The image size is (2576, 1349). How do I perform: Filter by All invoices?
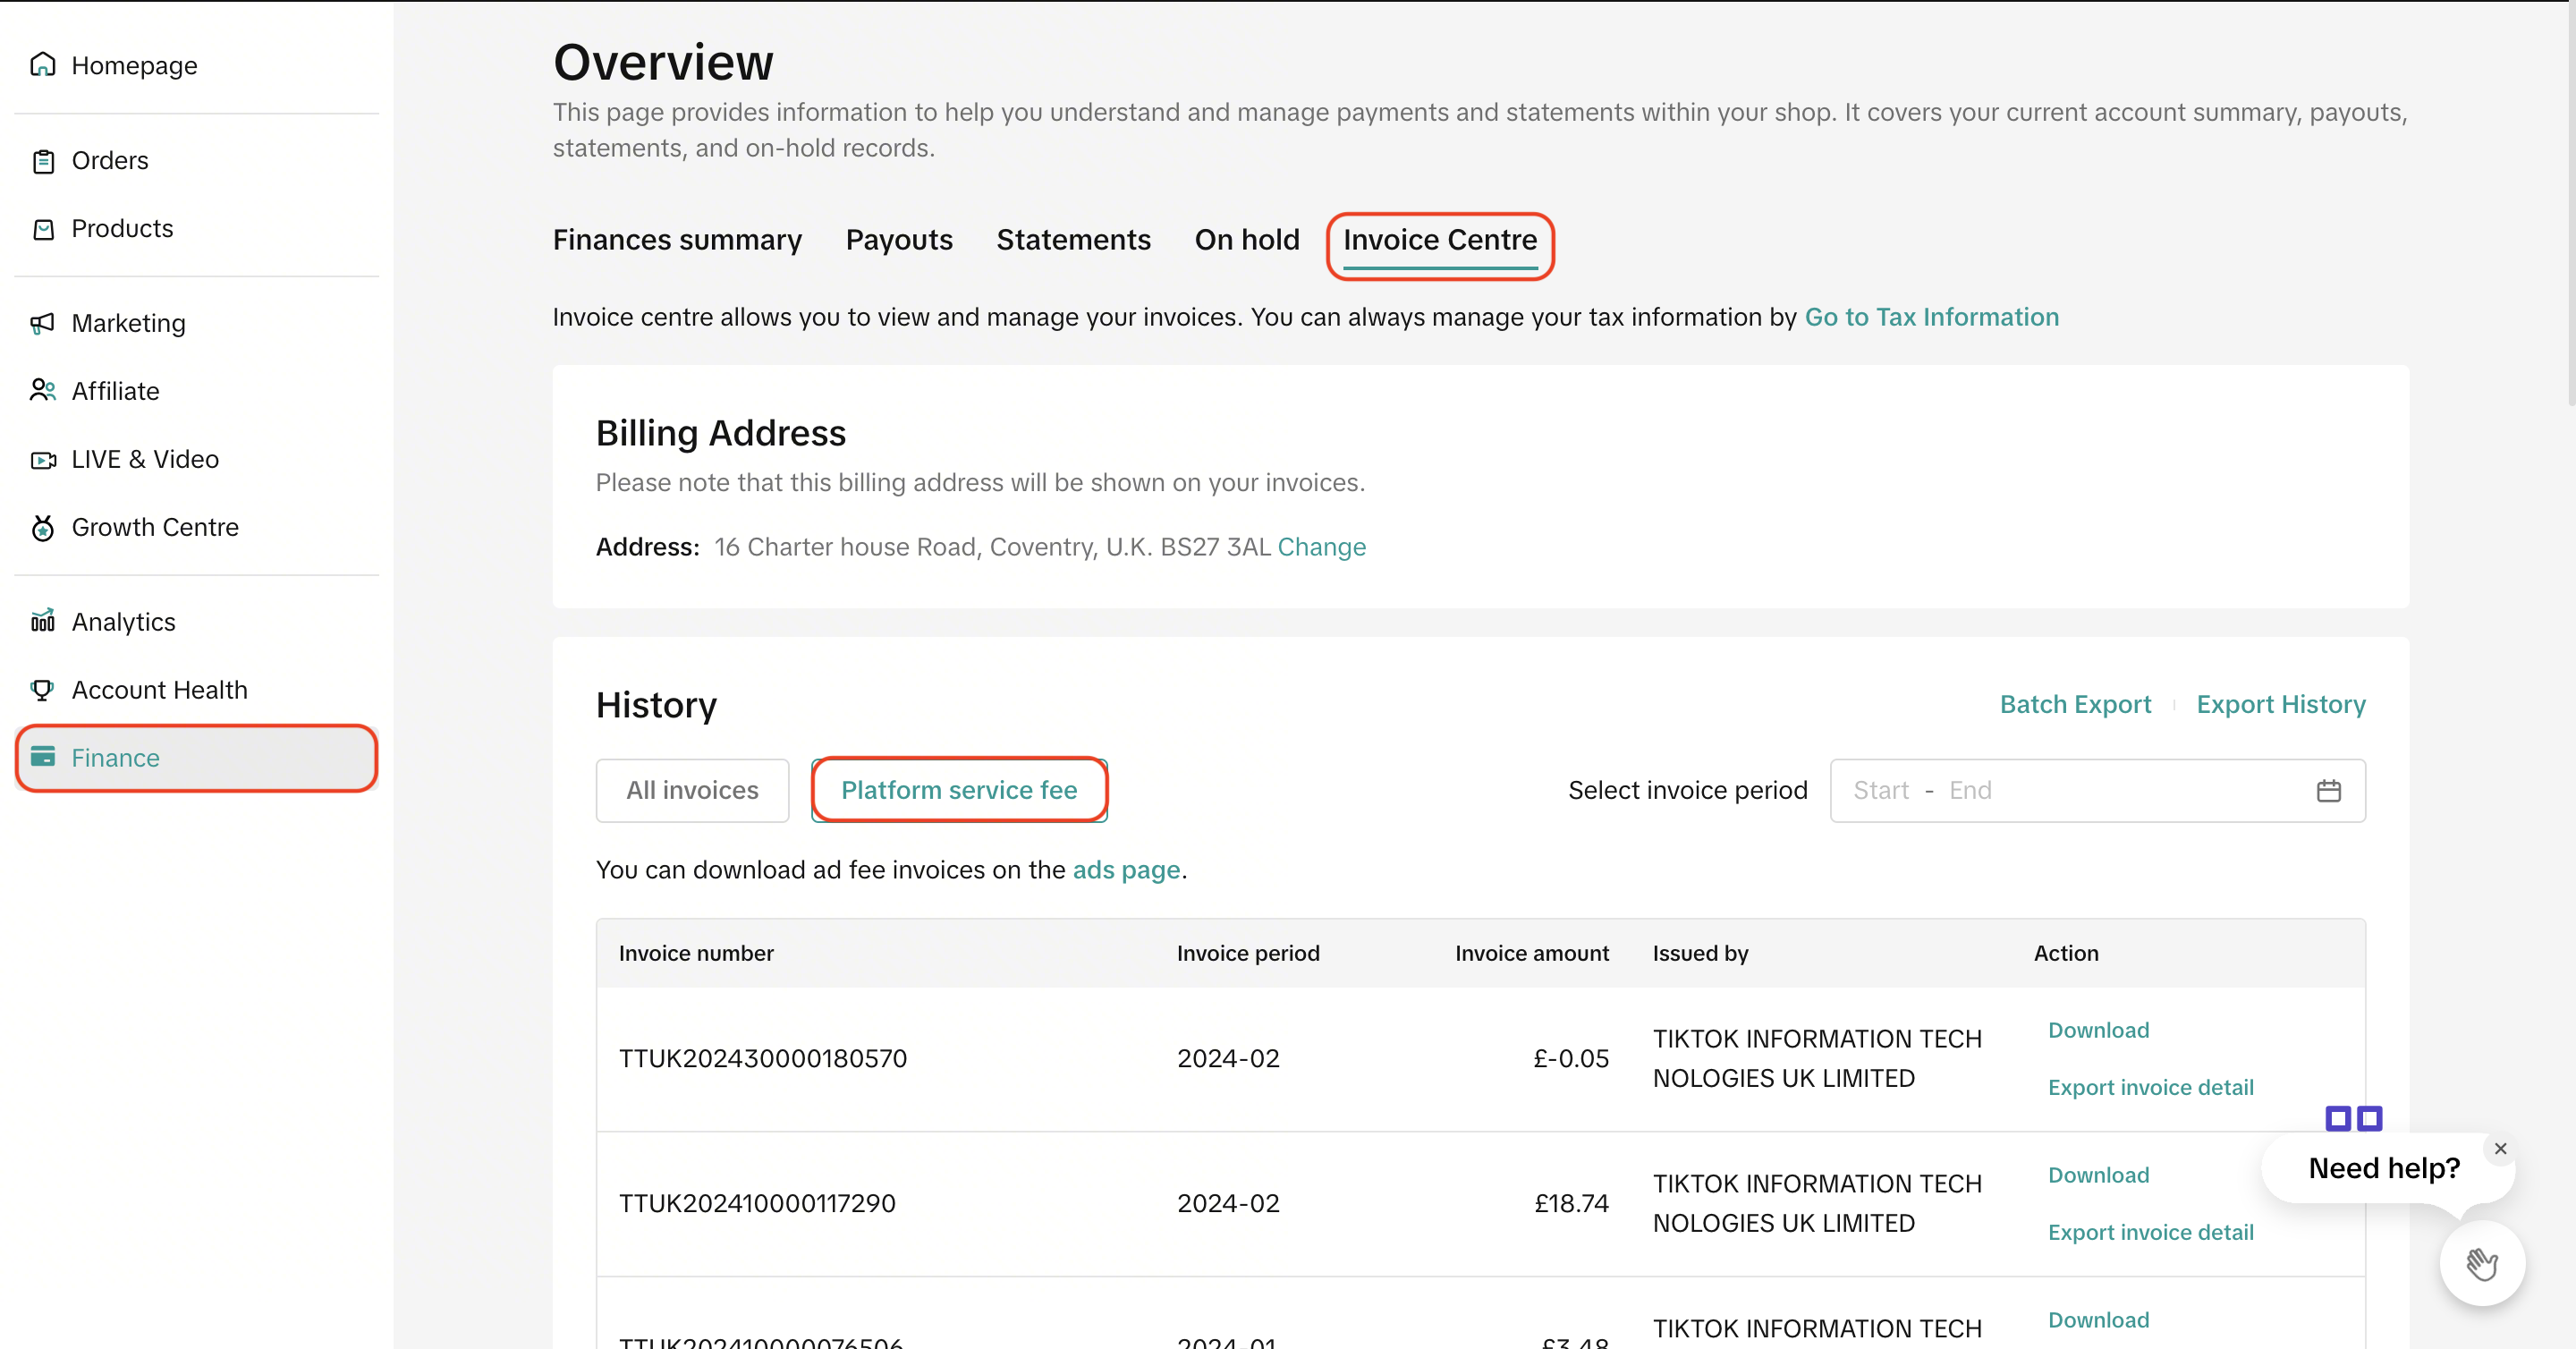click(x=692, y=791)
